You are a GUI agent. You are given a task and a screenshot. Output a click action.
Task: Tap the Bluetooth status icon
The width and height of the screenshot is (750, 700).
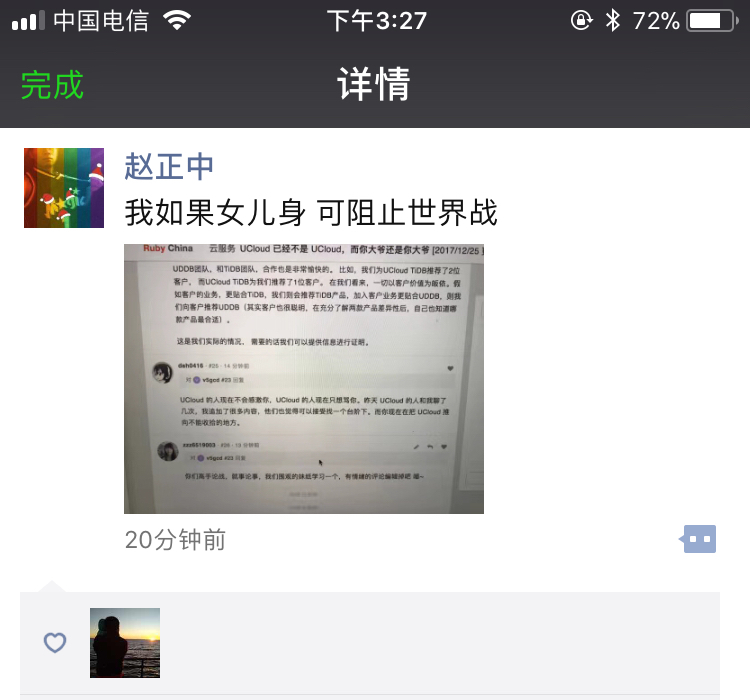(612, 21)
